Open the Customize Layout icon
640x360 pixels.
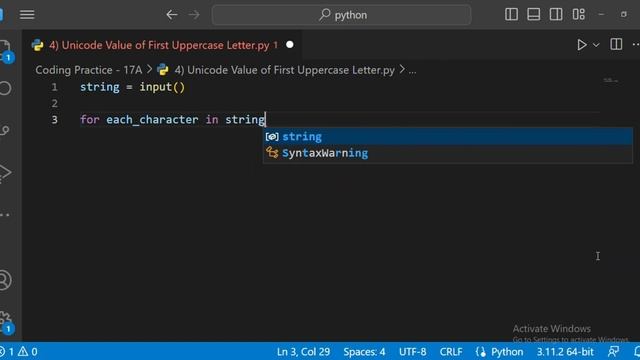(x=578, y=15)
